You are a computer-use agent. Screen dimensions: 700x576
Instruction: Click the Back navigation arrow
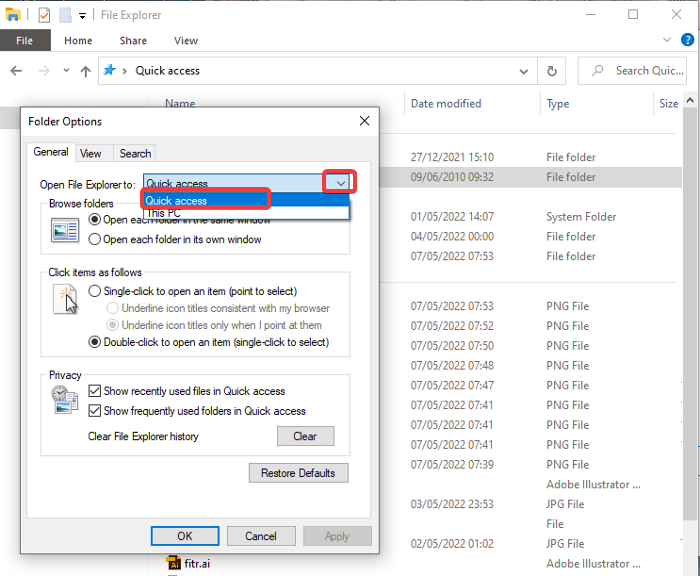(x=17, y=71)
